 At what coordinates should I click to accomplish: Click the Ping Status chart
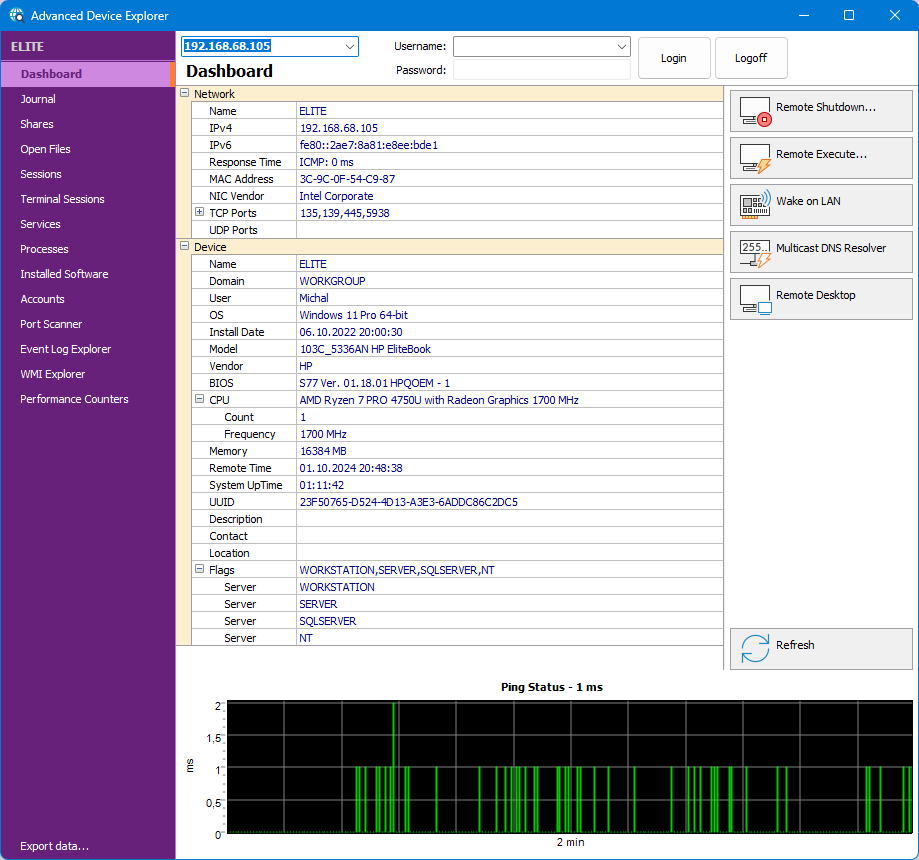coord(569,766)
